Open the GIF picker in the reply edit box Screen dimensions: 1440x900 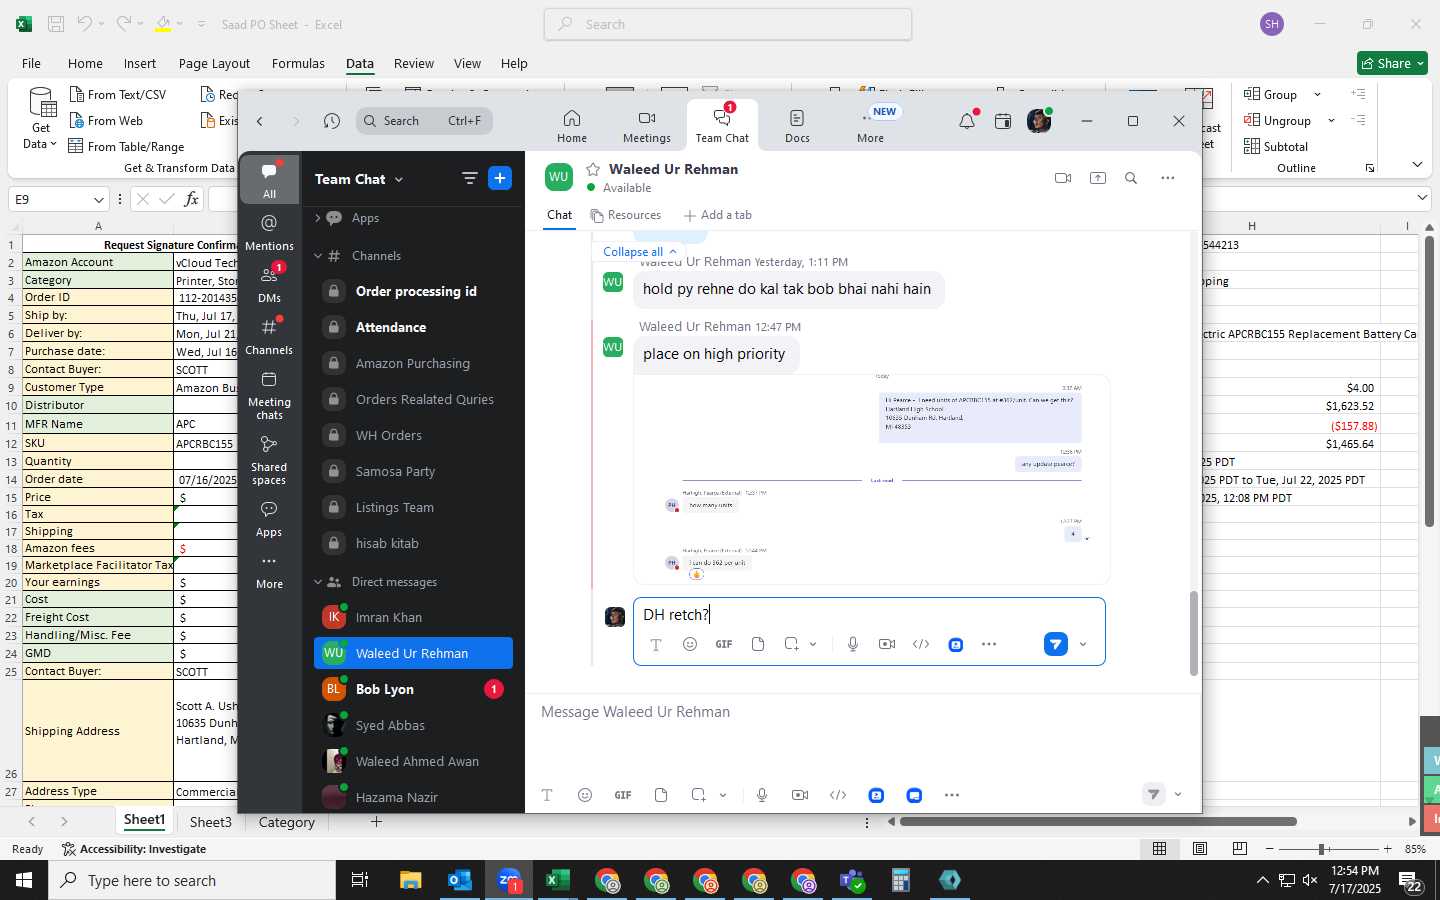tap(724, 644)
